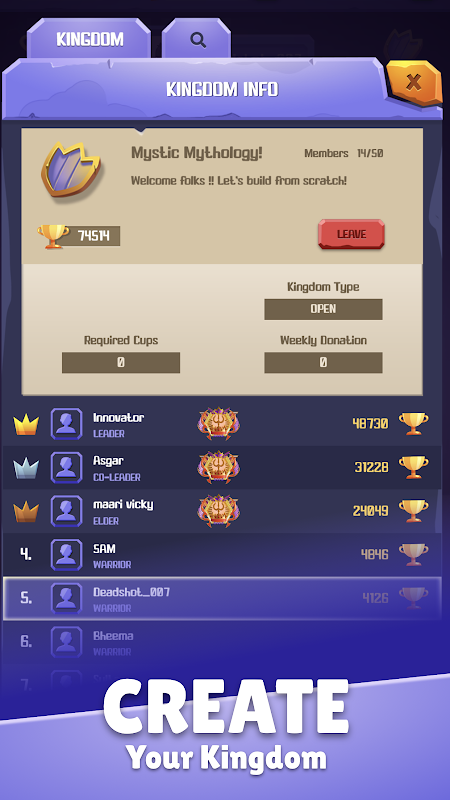The image size is (450, 800).
Task: Open SAM's profile avatar
Action: click(66, 555)
